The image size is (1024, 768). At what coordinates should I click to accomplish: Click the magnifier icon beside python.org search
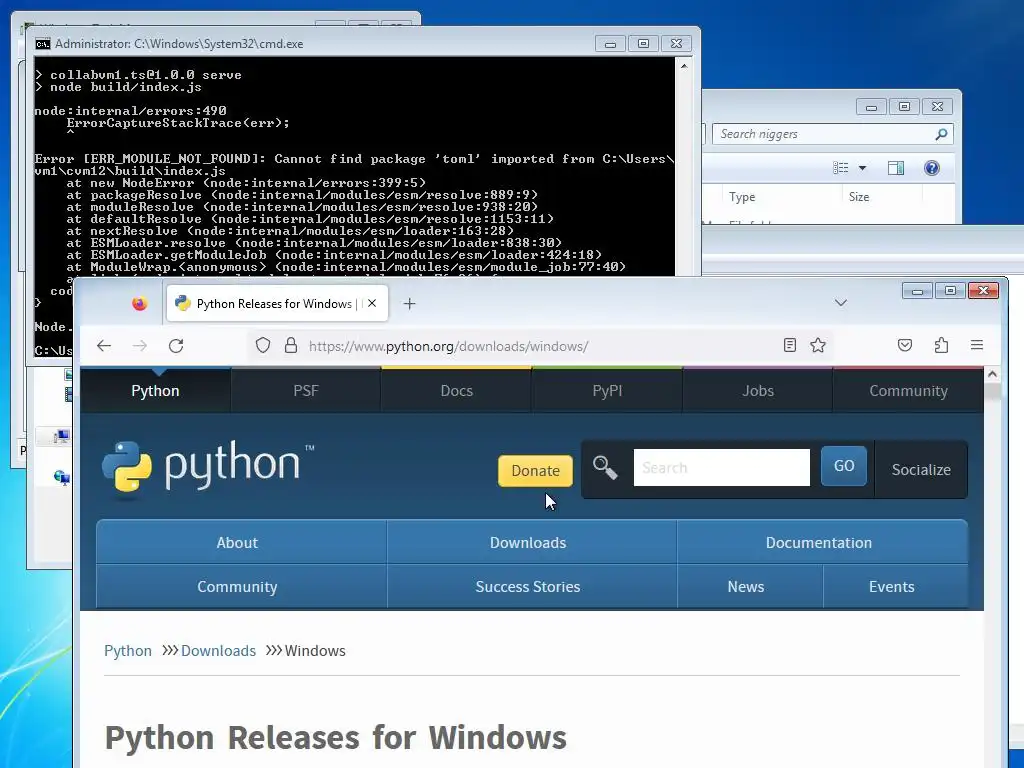click(605, 468)
